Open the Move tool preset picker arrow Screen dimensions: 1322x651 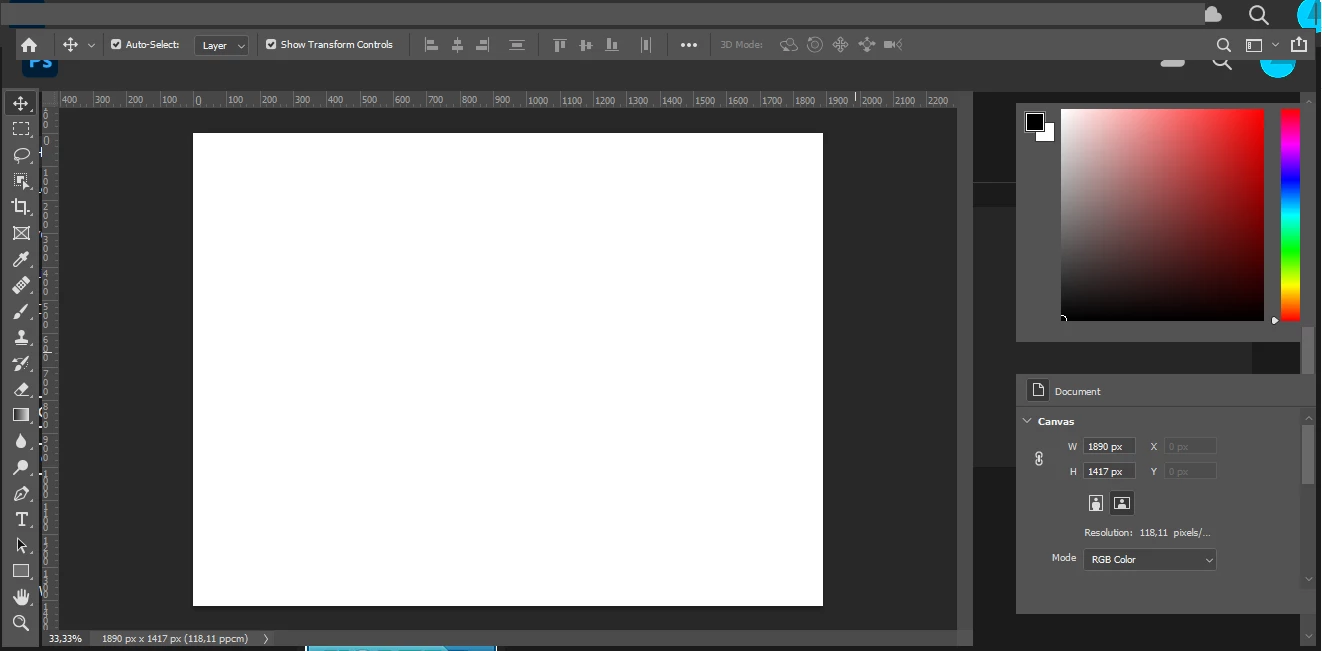91,45
